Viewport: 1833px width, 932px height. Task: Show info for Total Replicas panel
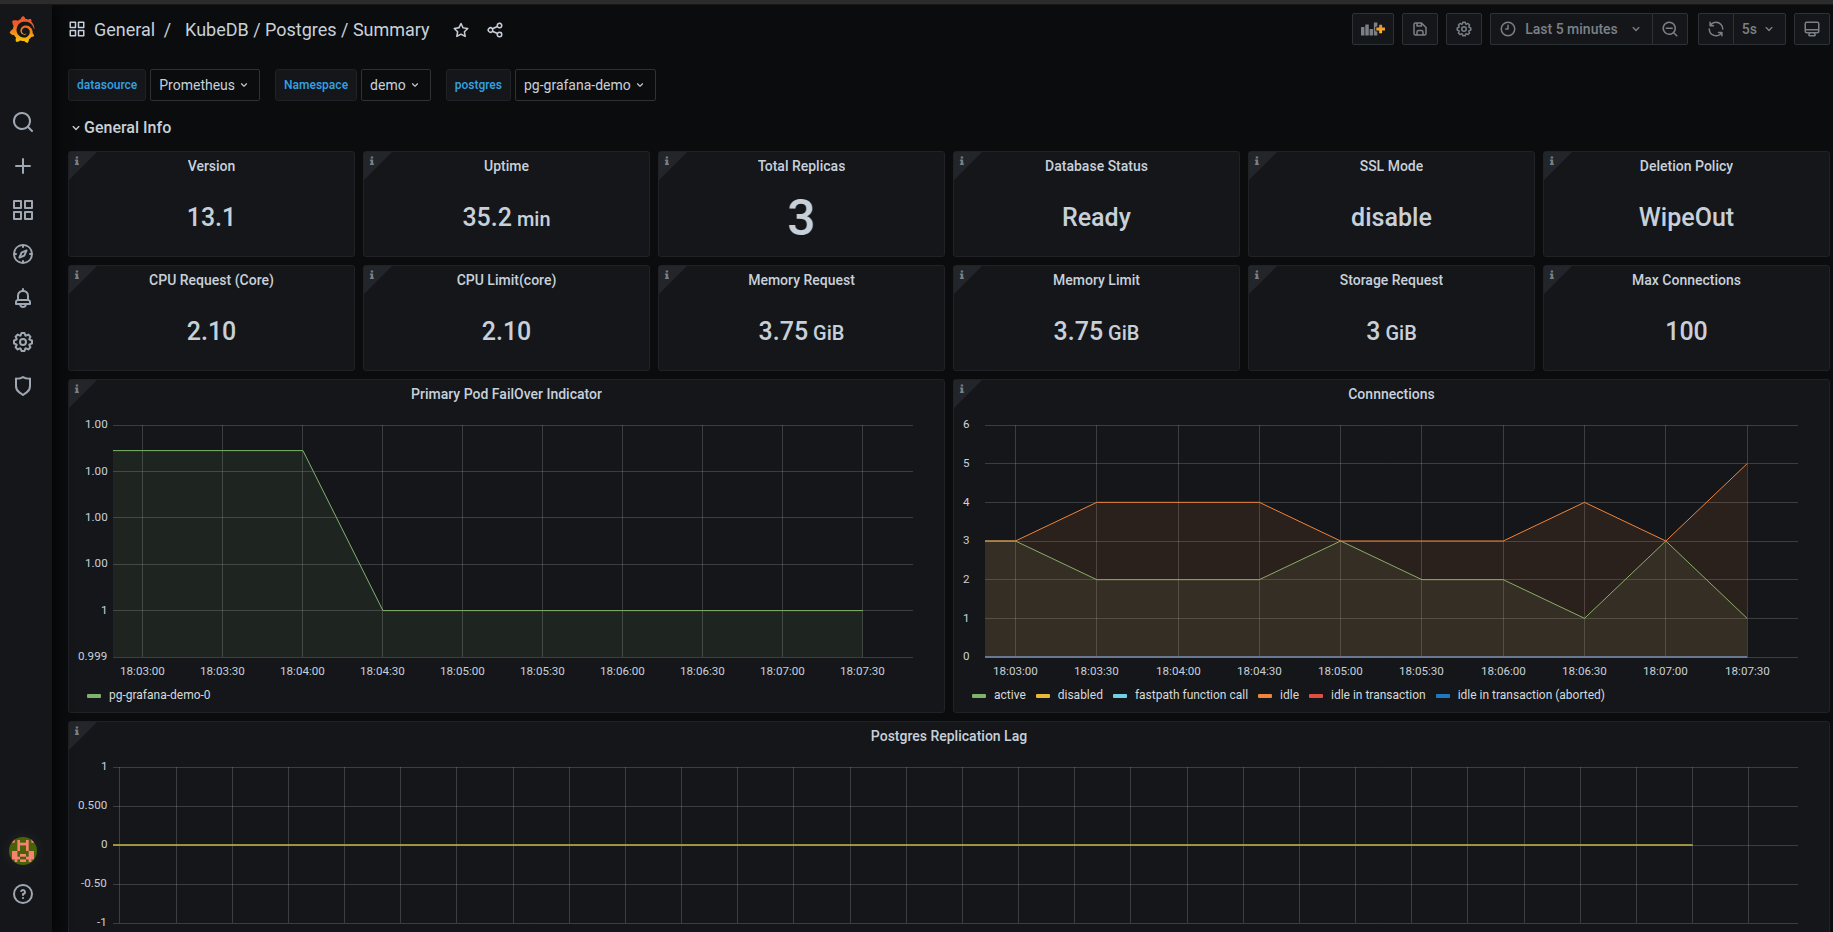tap(667, 161)
